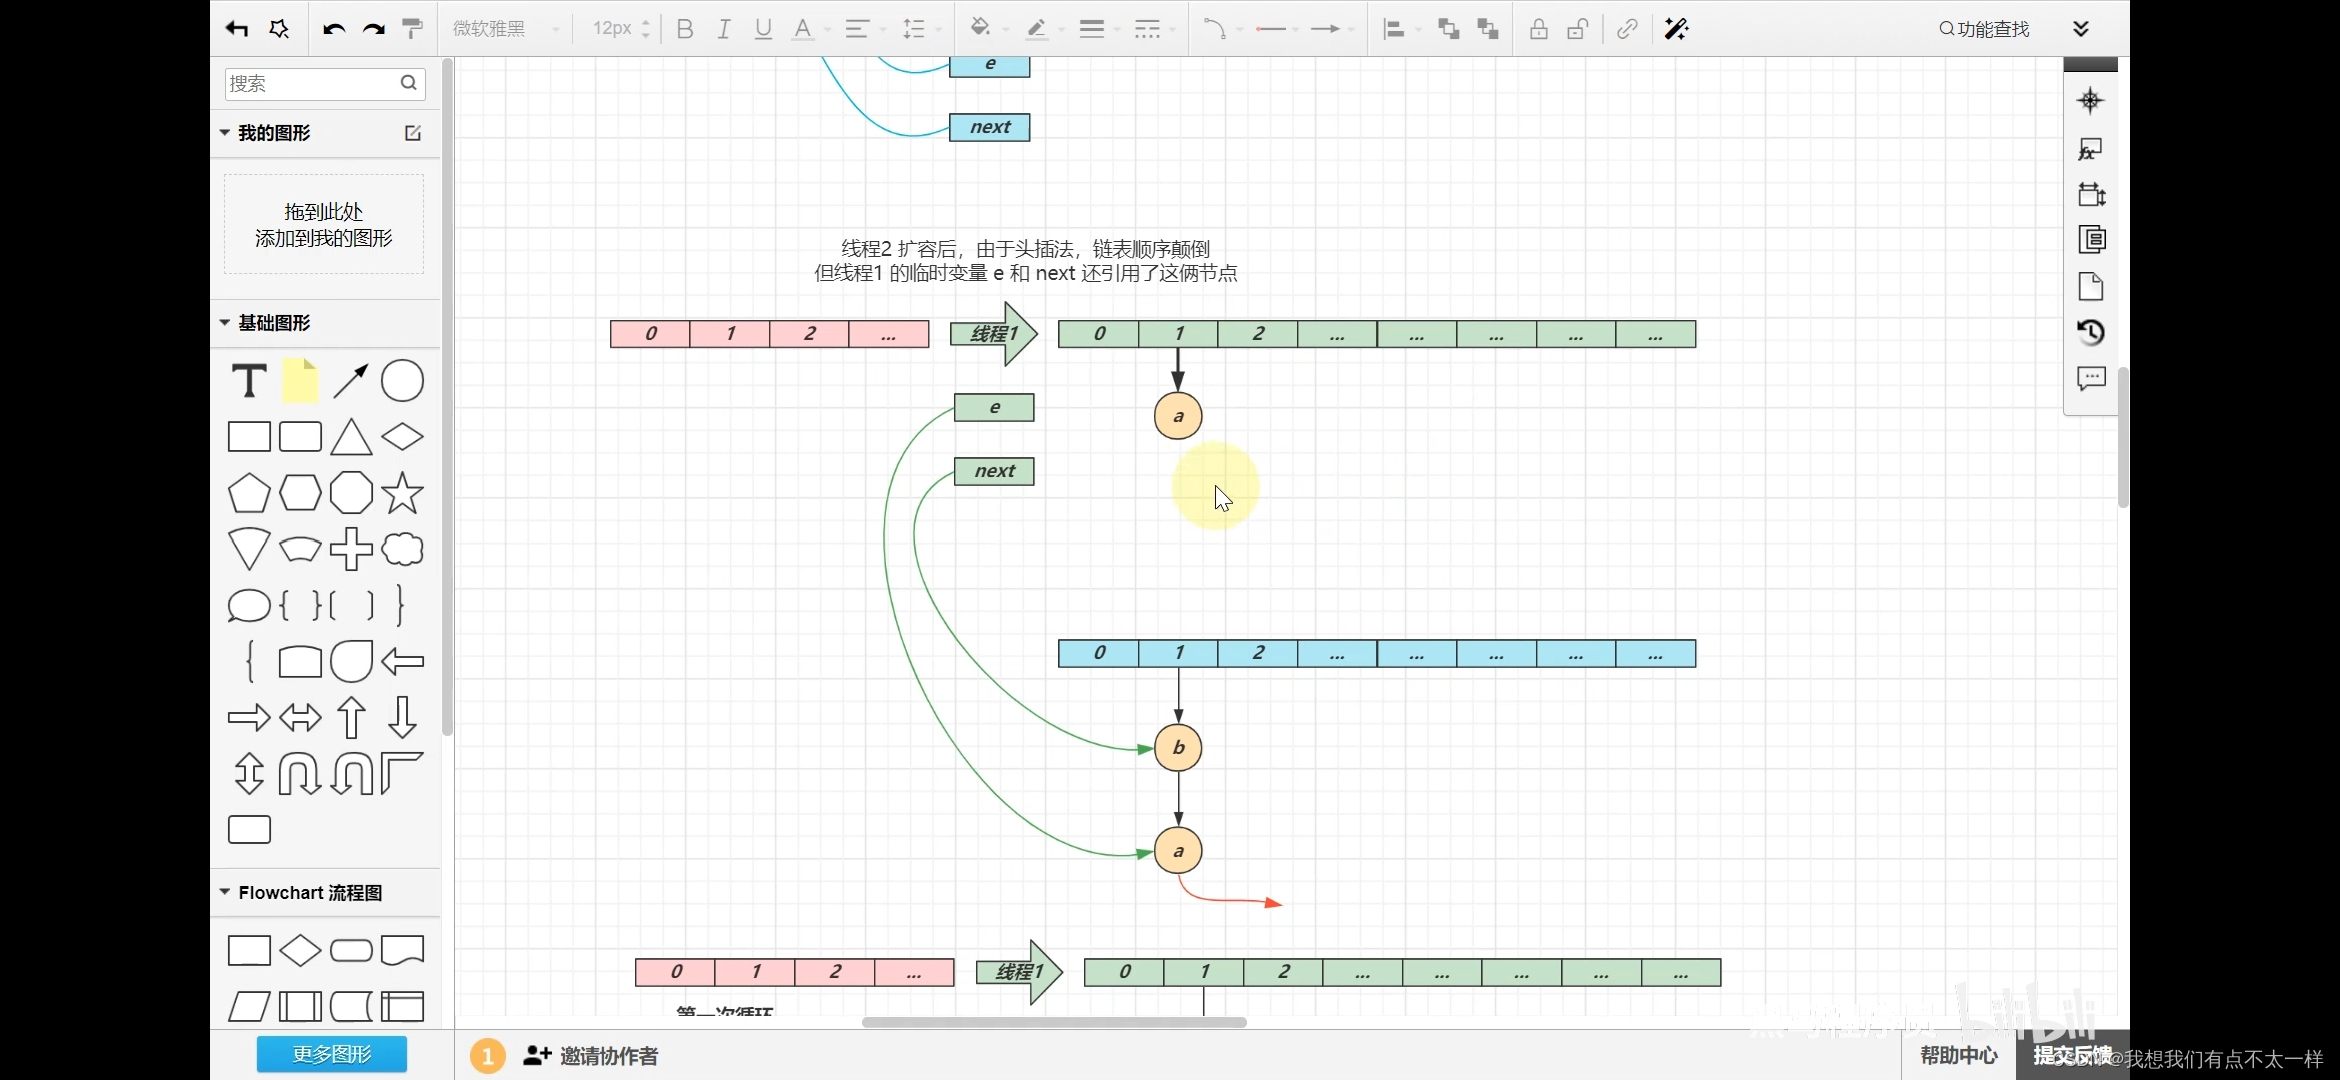The image size is (2340, 1080).
Task: Open the history clock icon
Action: coord(2091,332)
